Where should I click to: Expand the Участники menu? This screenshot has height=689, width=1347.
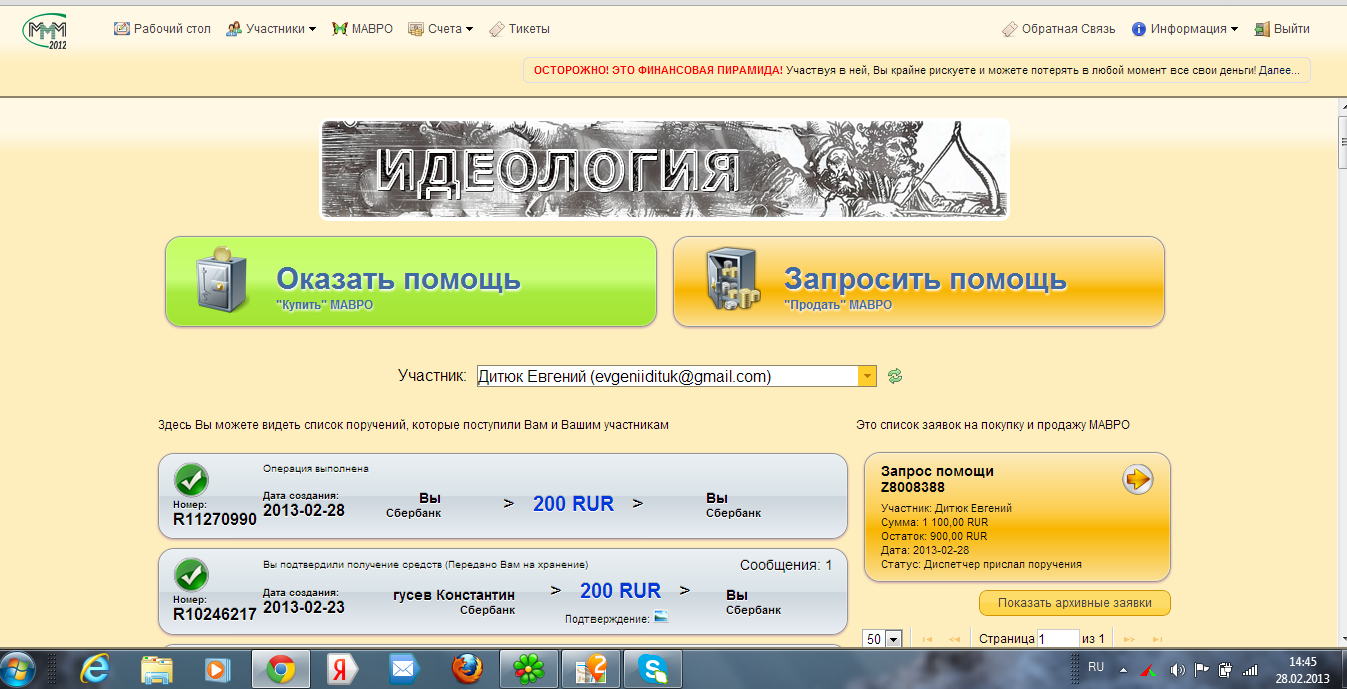[271, 29]
